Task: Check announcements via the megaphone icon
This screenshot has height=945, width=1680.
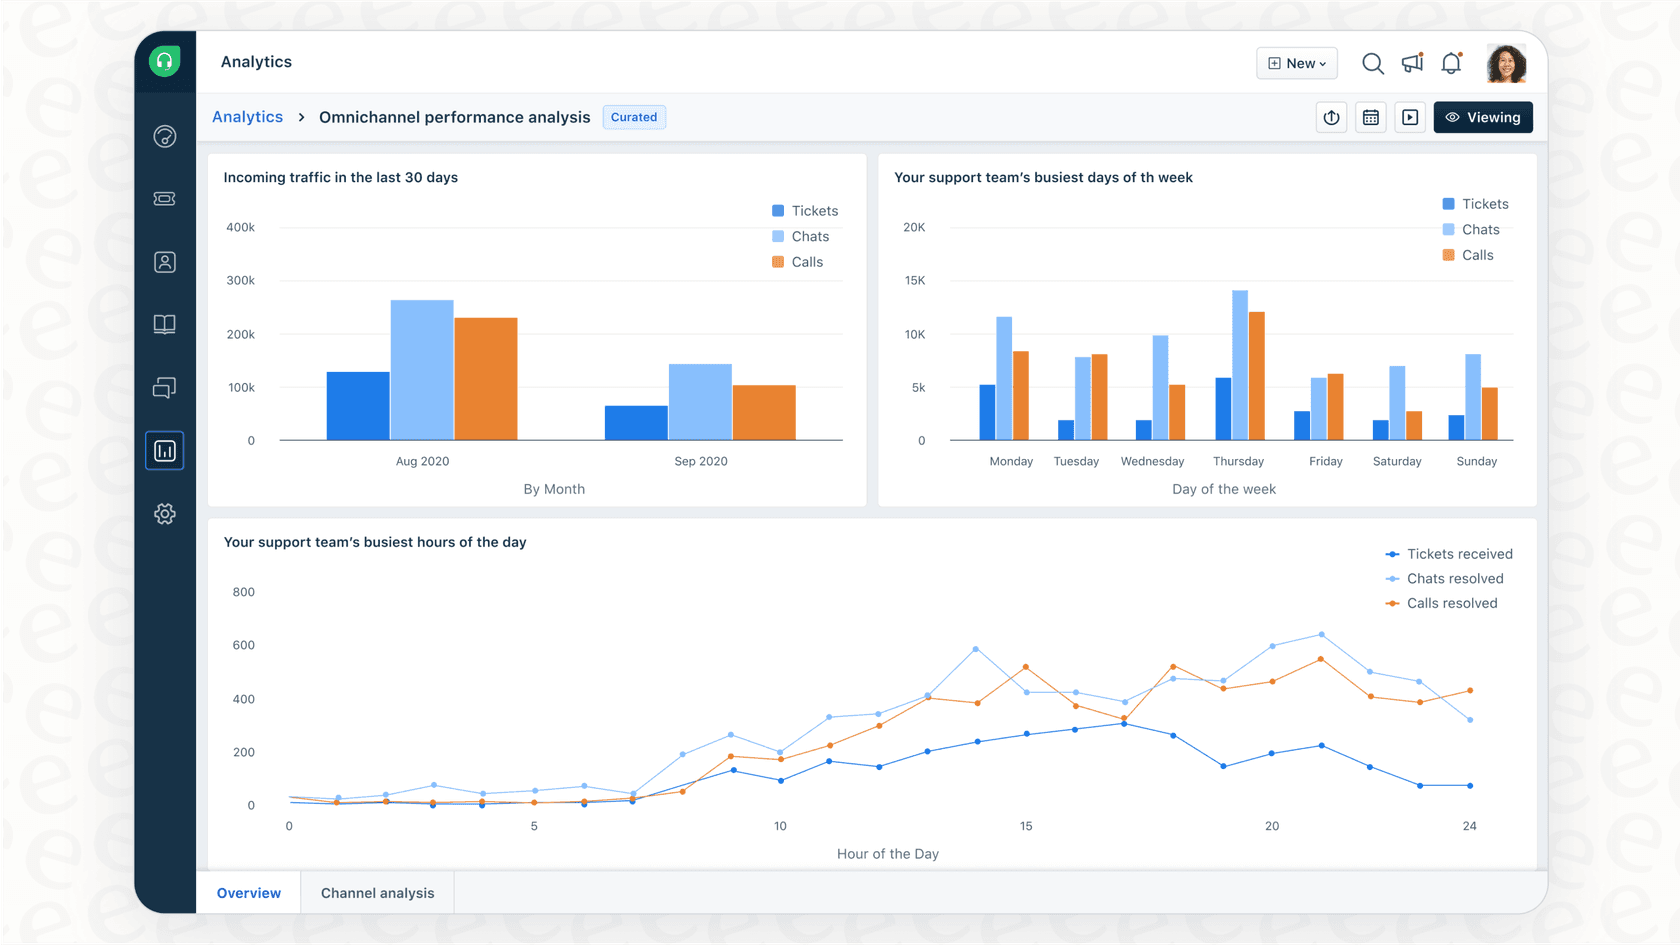Action: click(1411, 63)
